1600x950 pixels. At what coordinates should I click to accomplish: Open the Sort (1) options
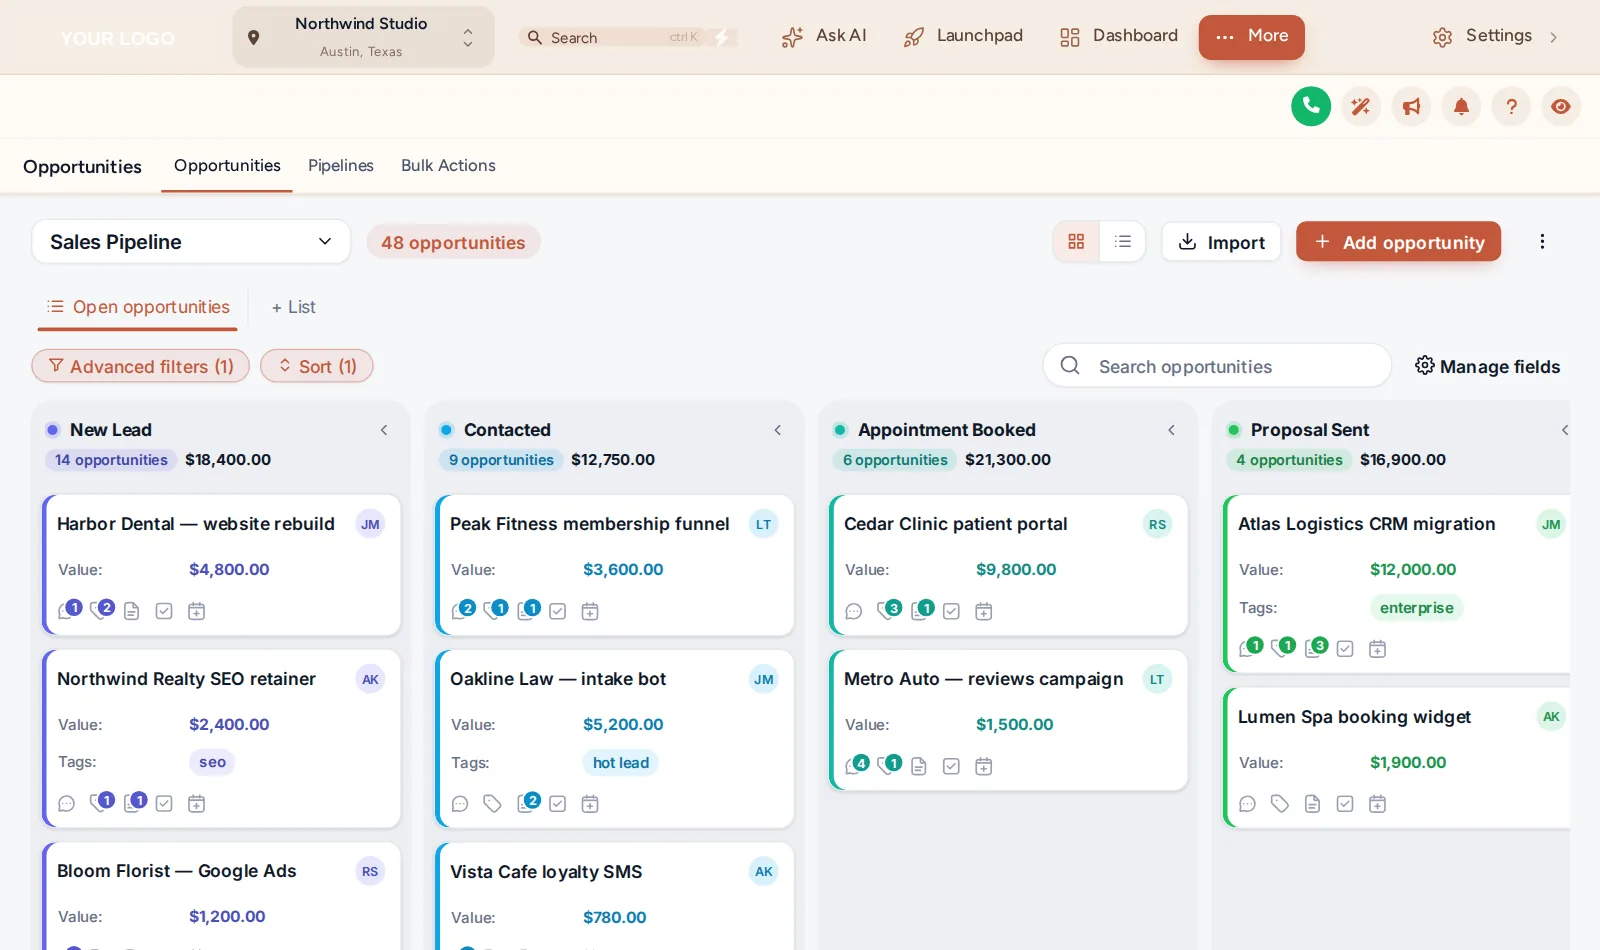[x=317, y=366]
